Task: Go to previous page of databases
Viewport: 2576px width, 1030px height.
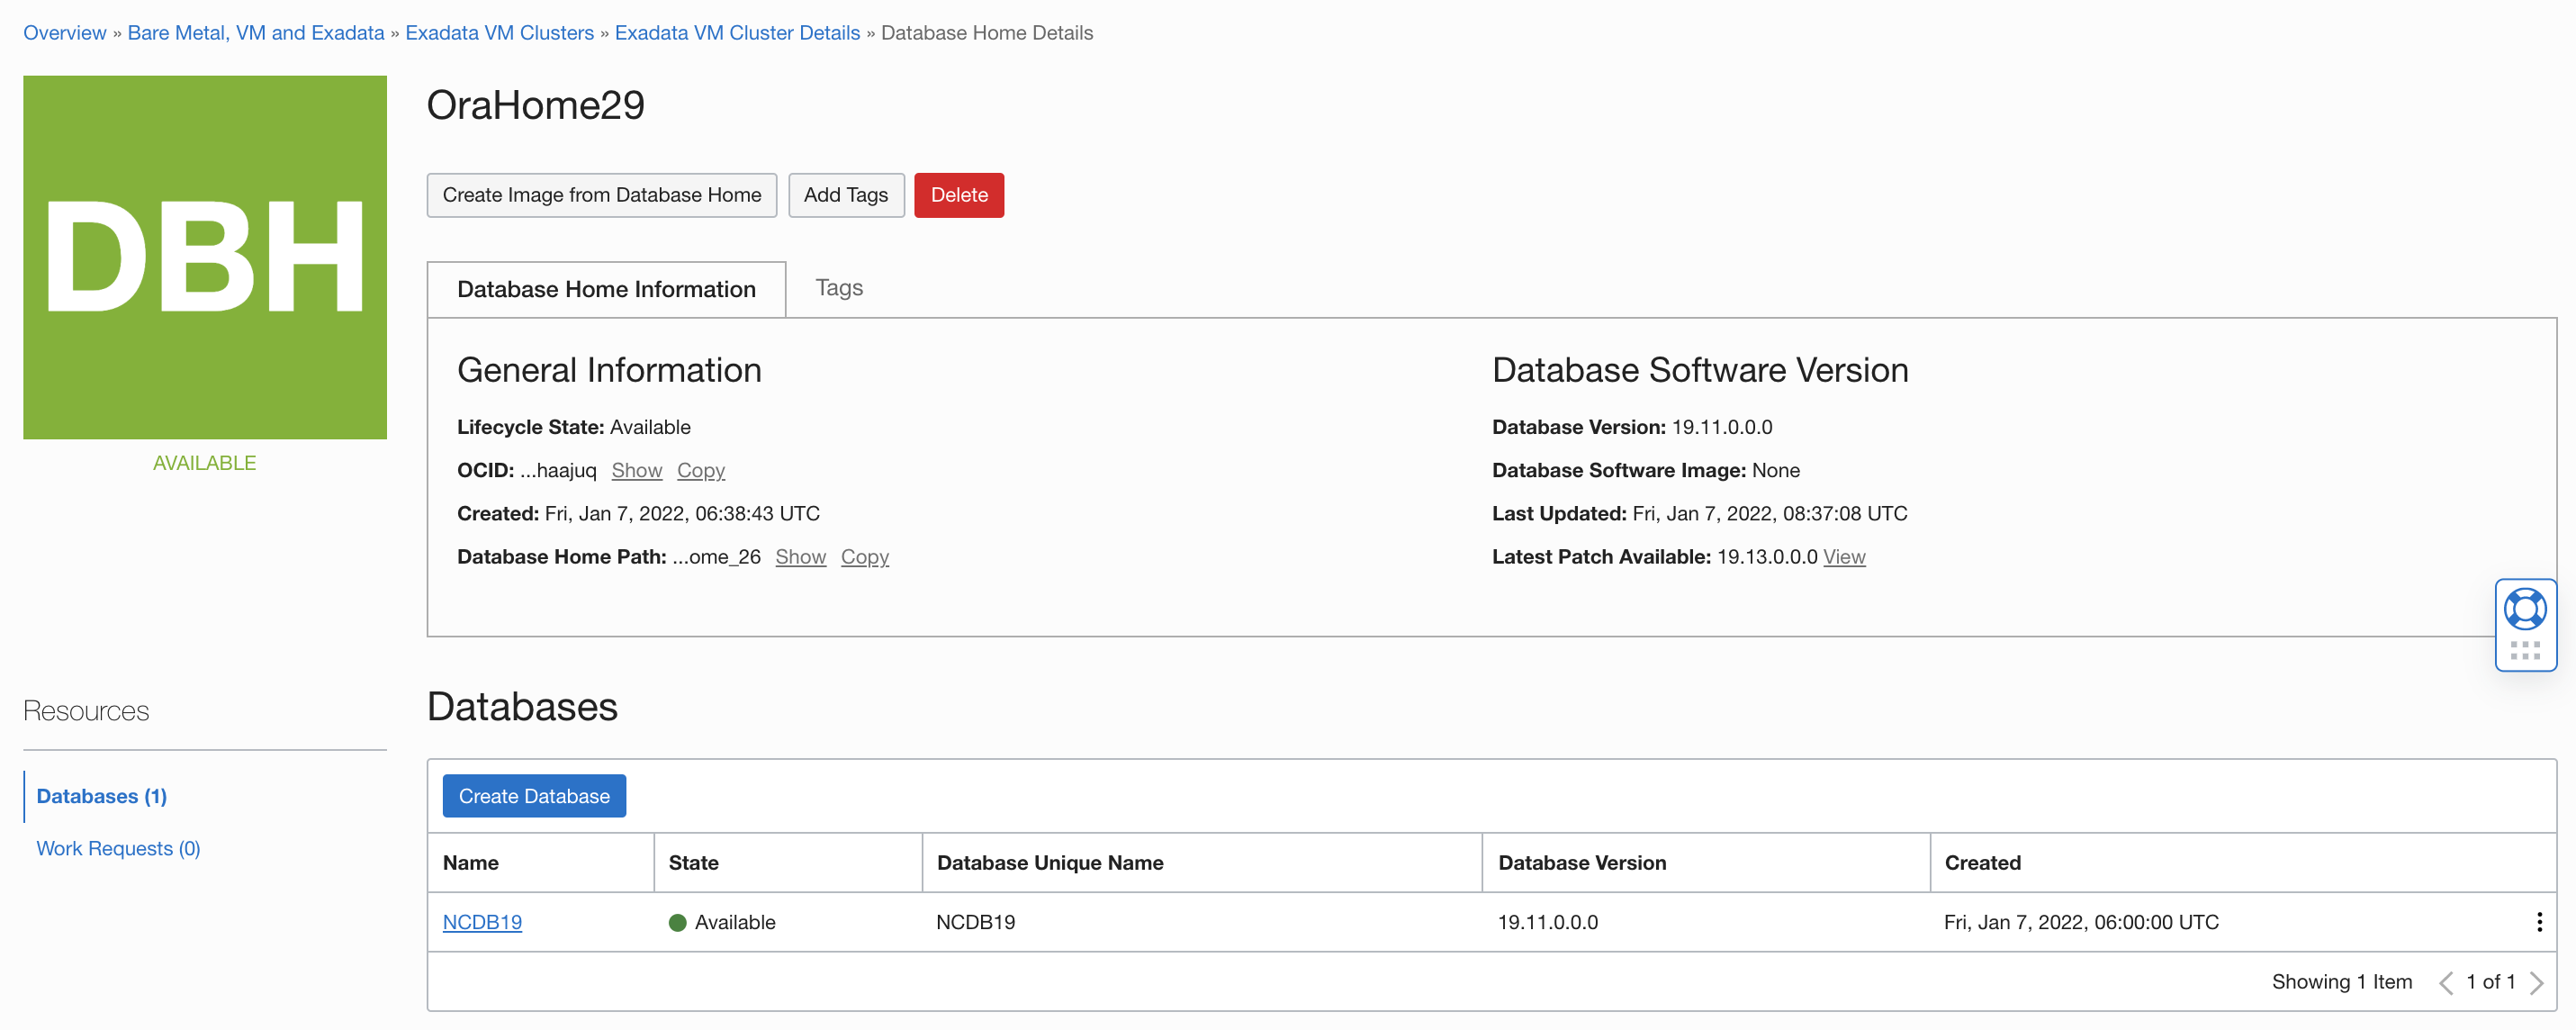Action: click(2446, 982)
